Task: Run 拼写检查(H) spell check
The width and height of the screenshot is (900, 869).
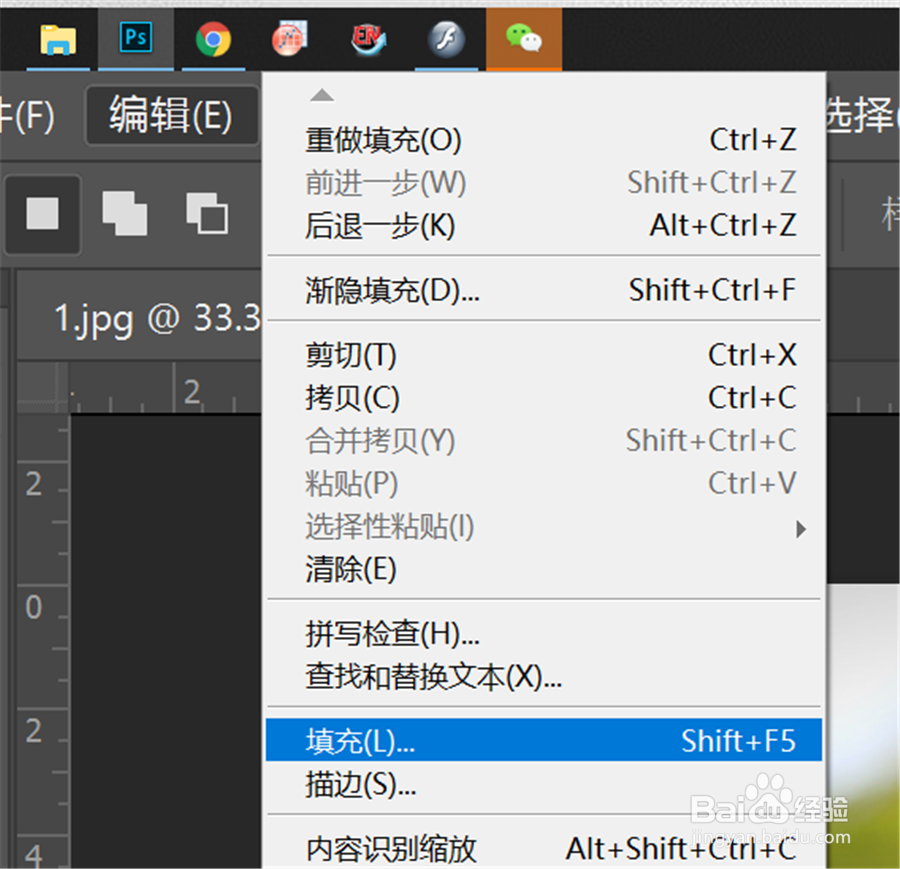Action: (x=390, y=634)
